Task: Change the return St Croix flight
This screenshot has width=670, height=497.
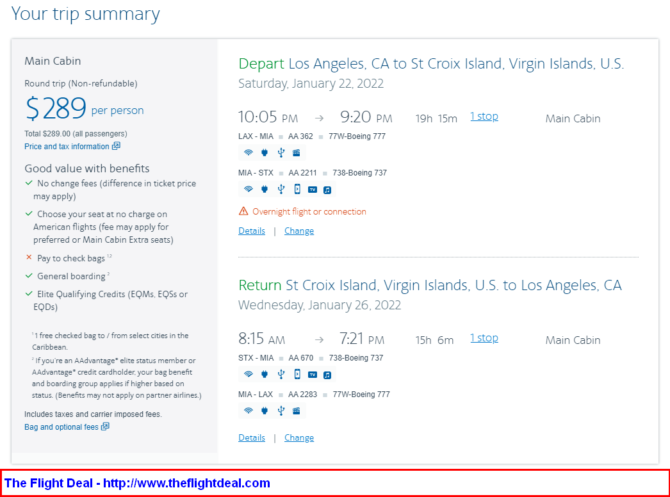Action: pos(299,438)
